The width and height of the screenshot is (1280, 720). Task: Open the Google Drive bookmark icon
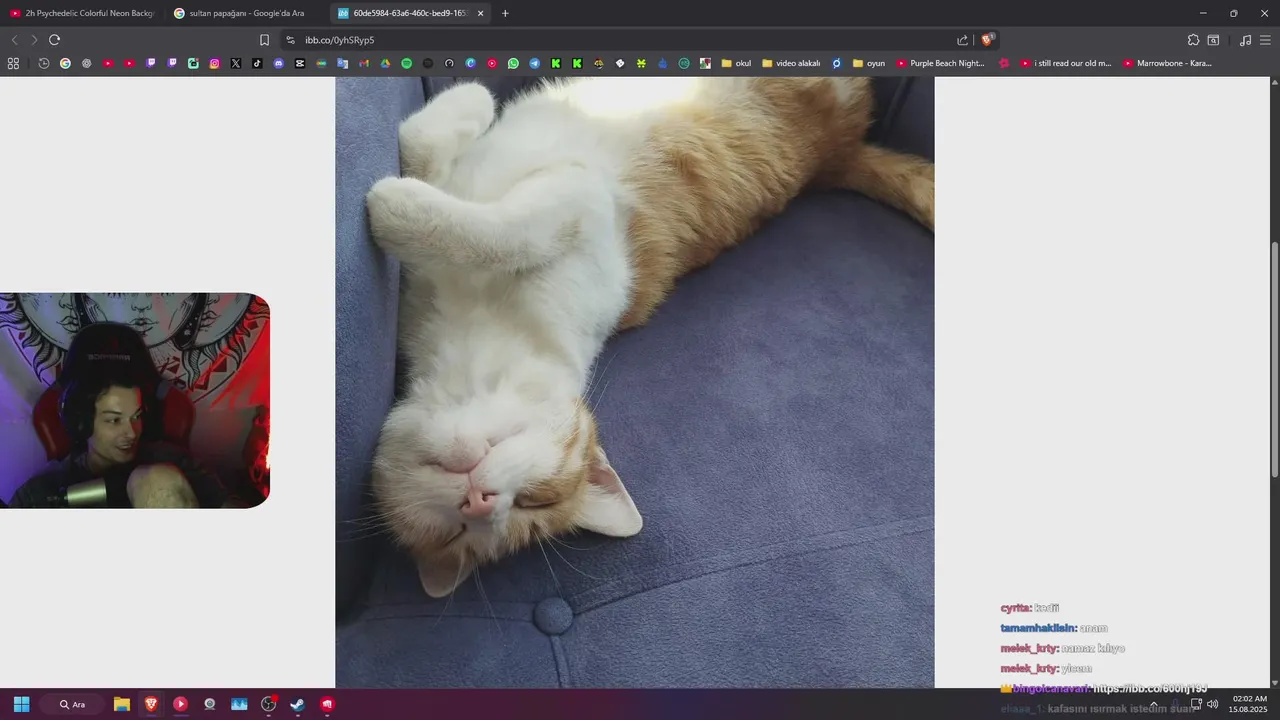pos(385,63)
